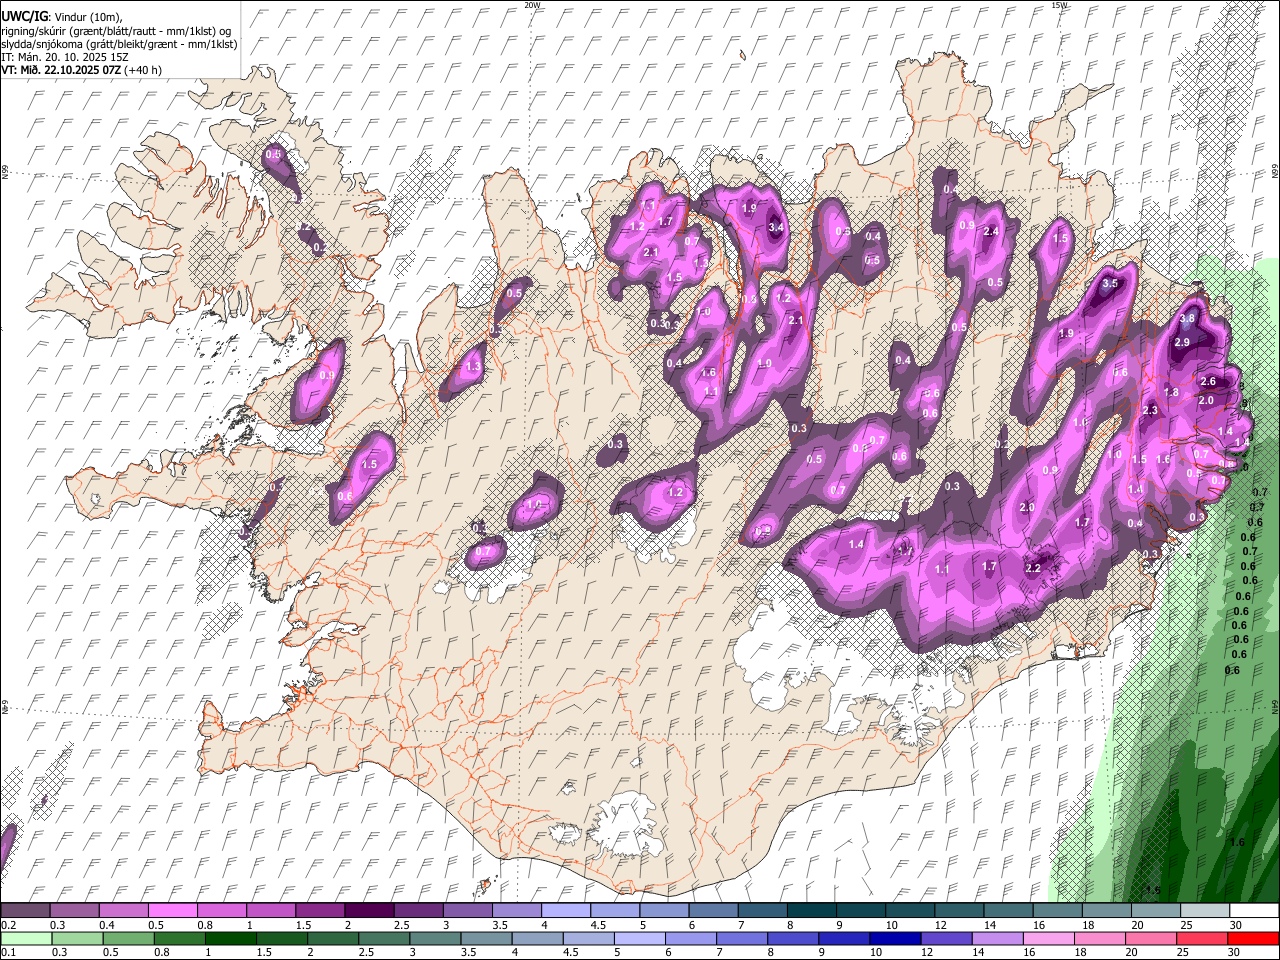Click the '2.3' snowfall value on the map
The width and height of the screenshot is (1280, 960).
coord(1150,410)
